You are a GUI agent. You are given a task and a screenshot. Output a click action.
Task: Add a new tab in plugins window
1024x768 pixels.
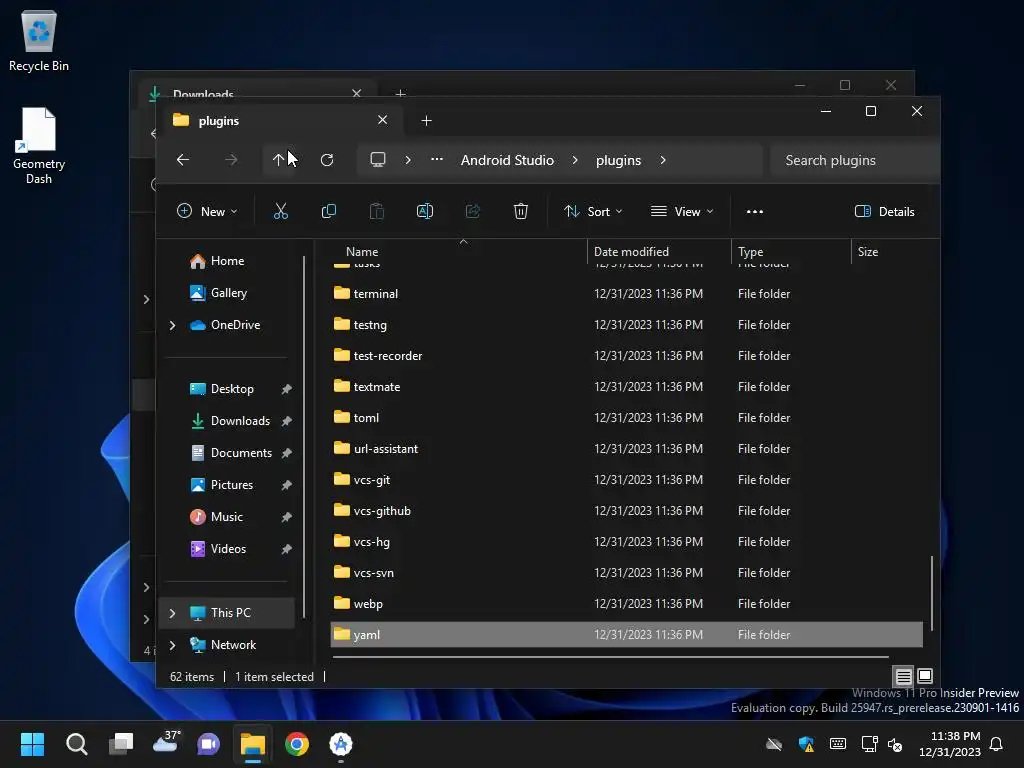(x=426, y=121)
